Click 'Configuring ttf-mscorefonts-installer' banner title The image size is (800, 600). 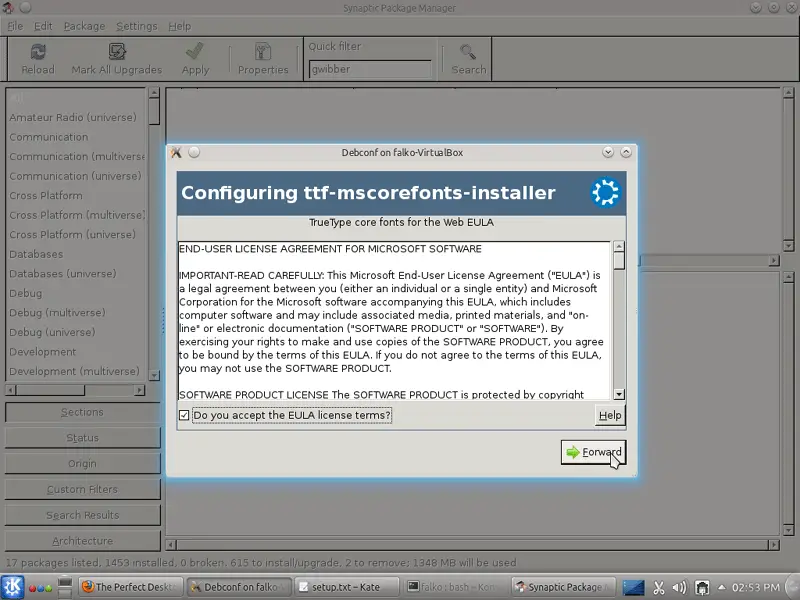click(368, 193)
